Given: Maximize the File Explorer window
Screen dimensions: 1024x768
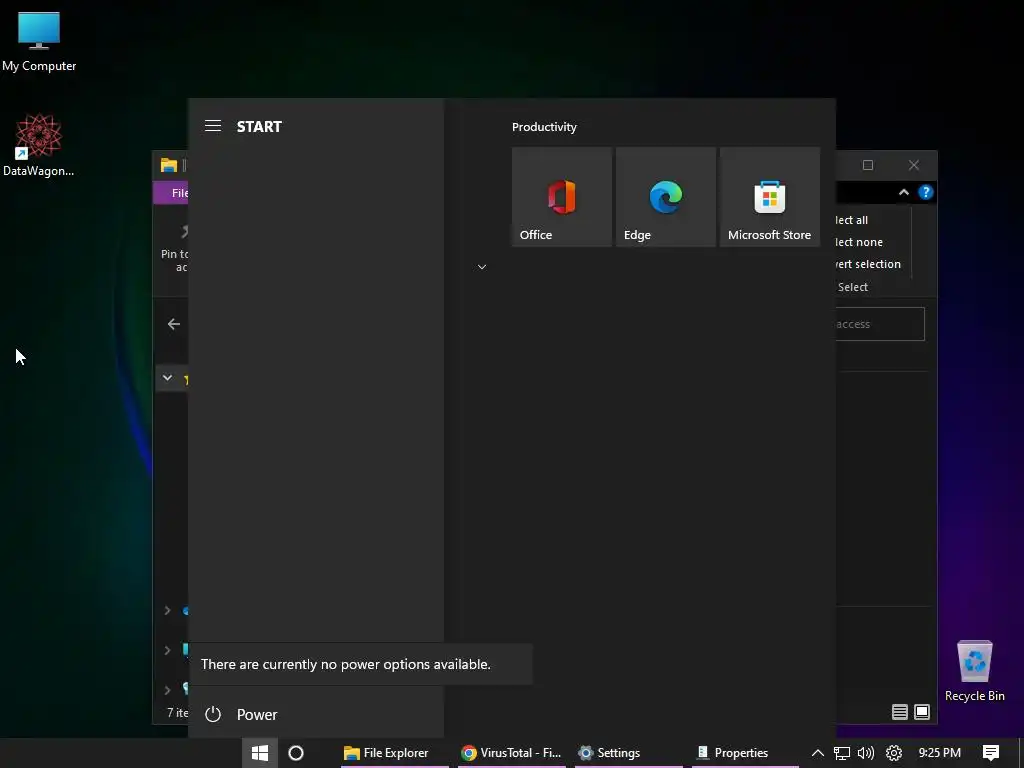Looking at the screenshot, I should (x=867, y=165).
